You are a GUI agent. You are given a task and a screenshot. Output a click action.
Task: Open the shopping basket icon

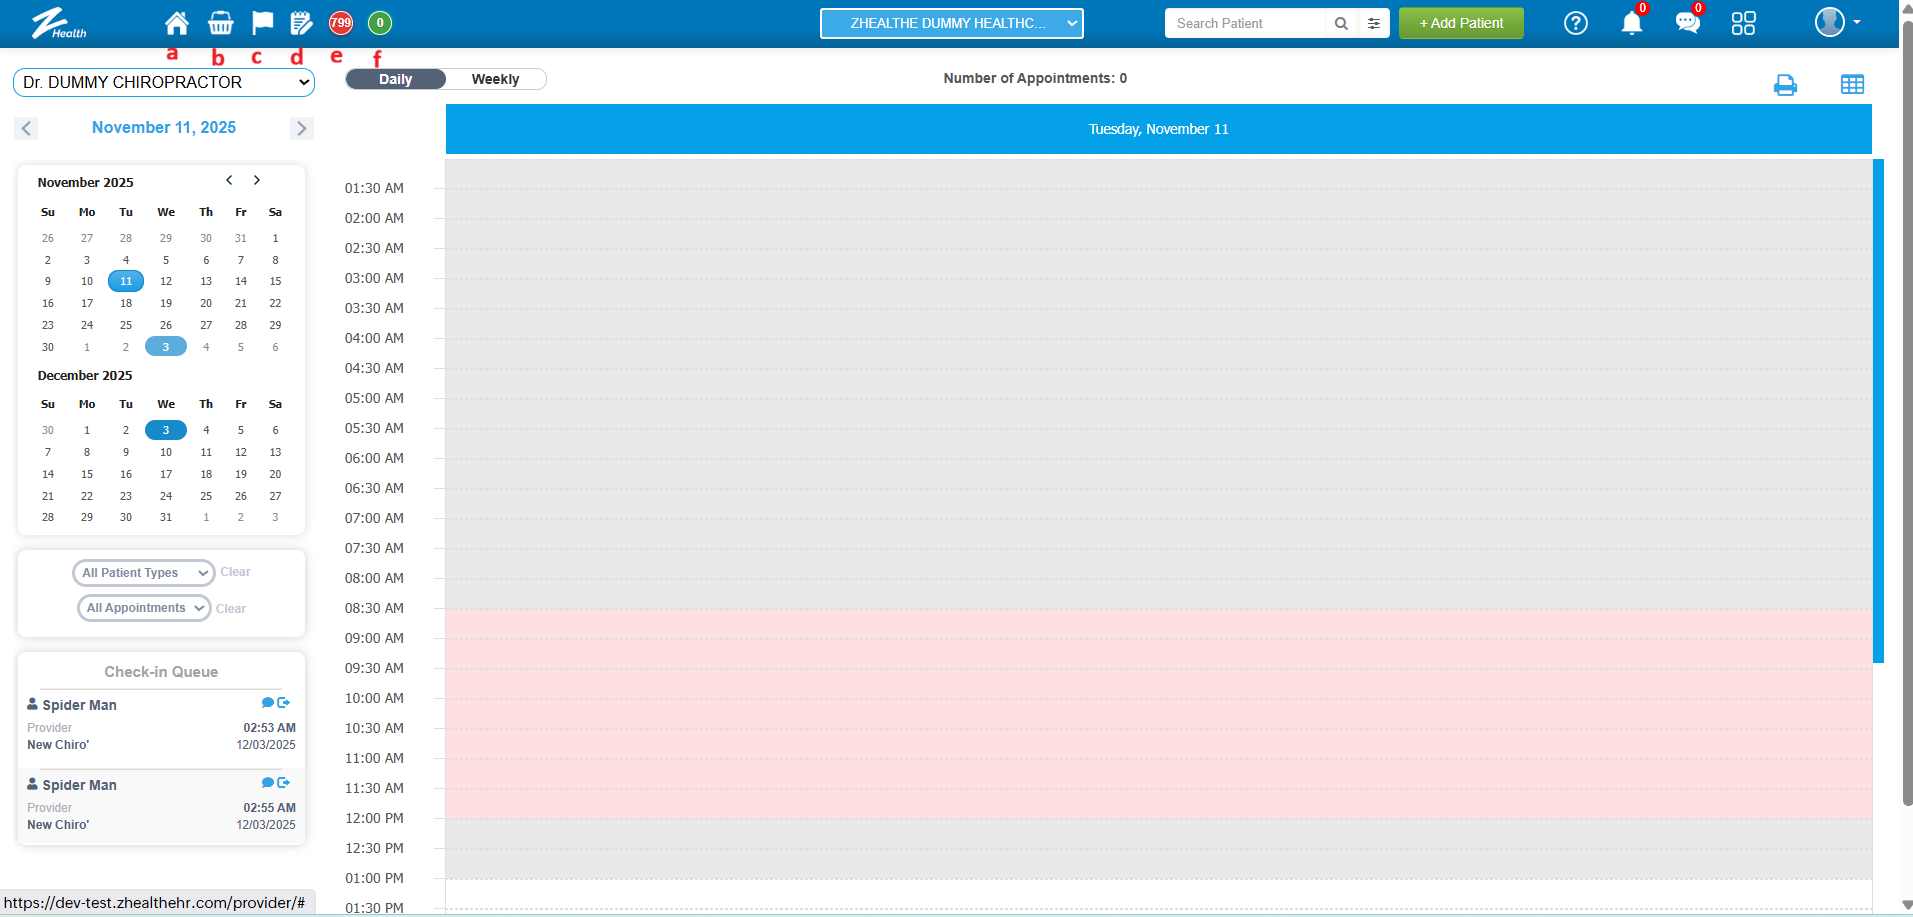point(220,23)
